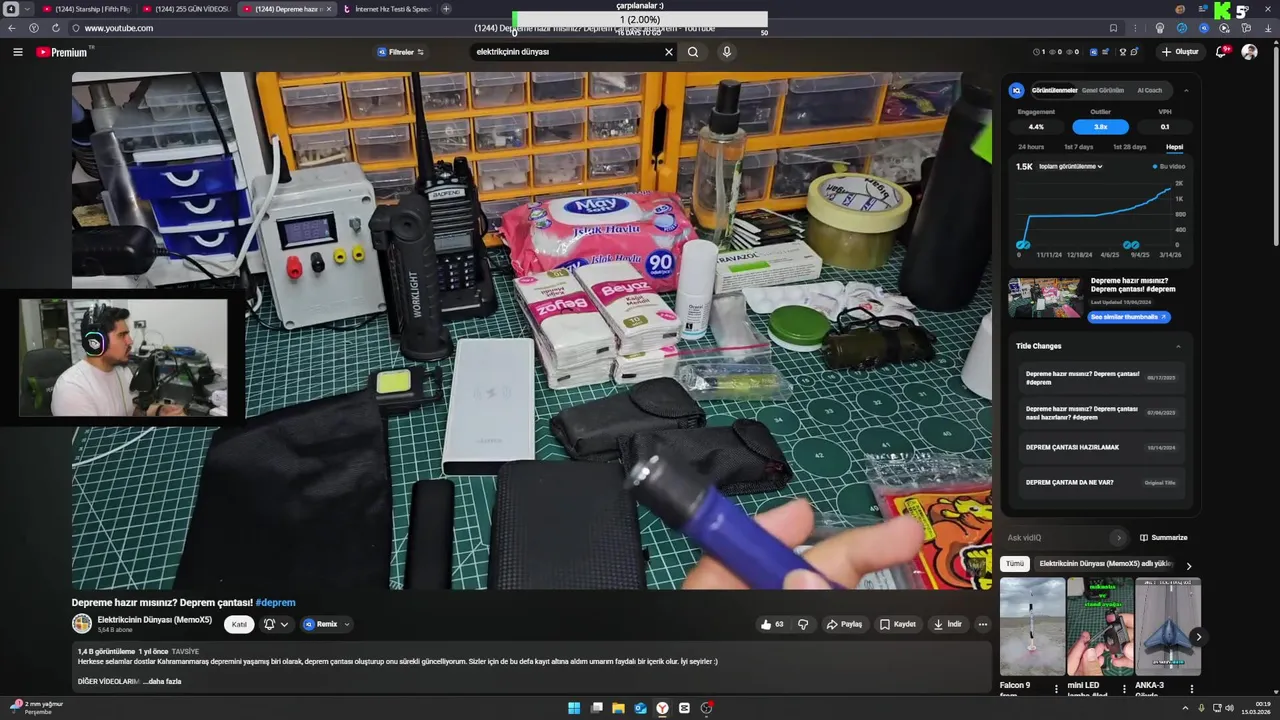Click the channel avatar for Elektrikcinin Dünyası

tap(82, 624)
